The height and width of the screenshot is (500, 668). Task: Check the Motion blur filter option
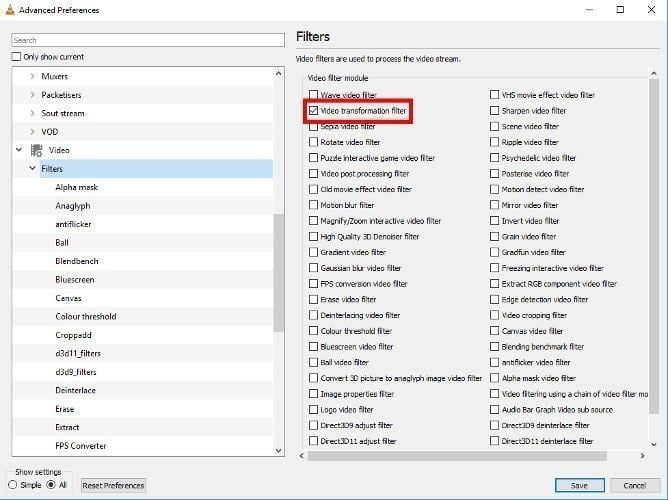pyautogui.click(x=313, y=205)
